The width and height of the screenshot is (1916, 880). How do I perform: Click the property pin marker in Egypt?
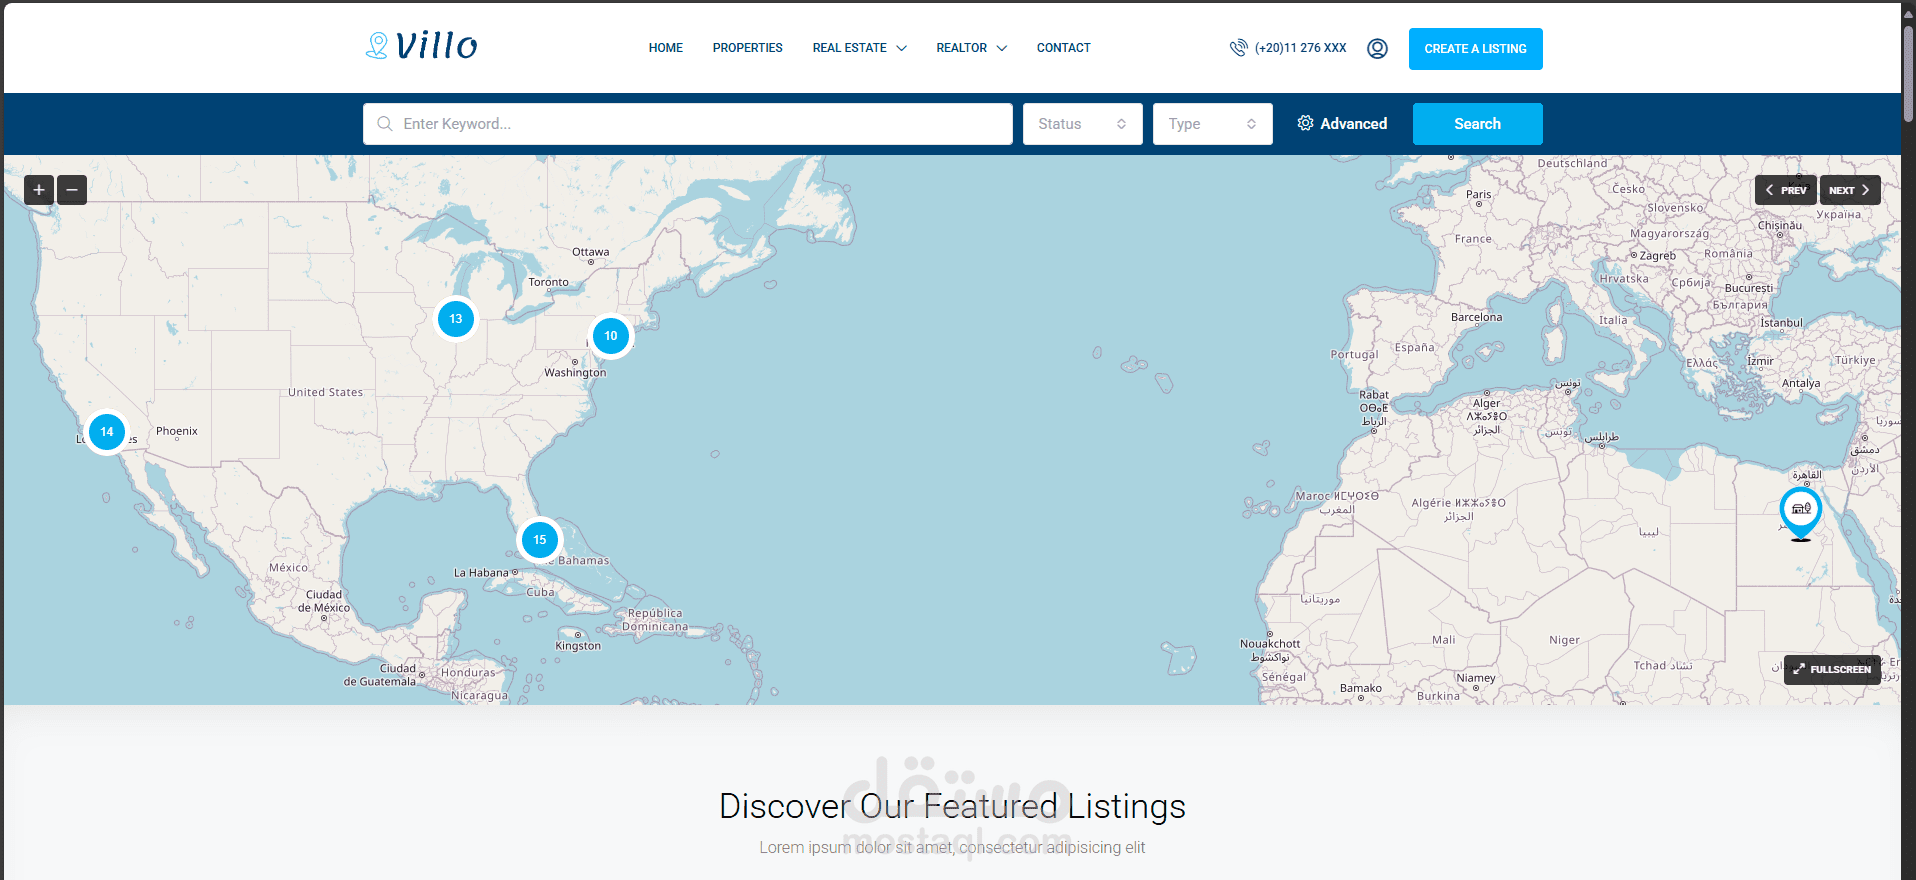(x=1800, y=512)
